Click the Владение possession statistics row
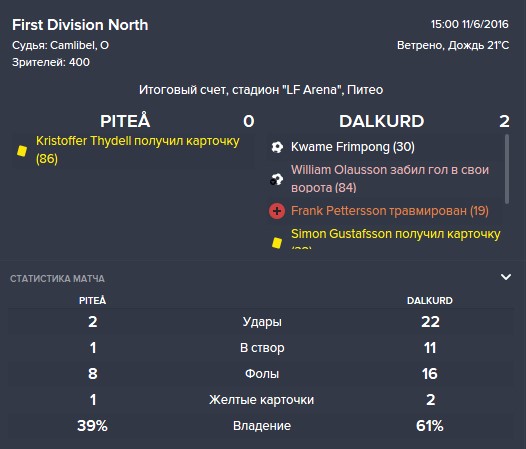The width and height of the screenshot is (526, 449). click(261, 426)
